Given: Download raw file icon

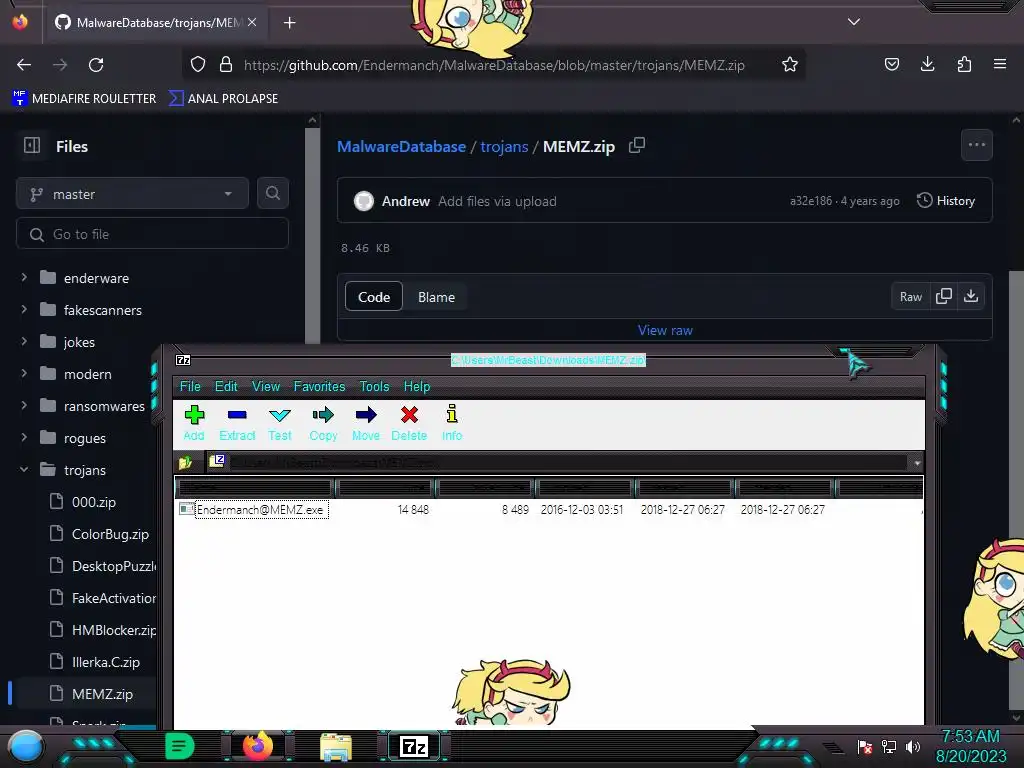Looking at the screenshot, I should click(971, 296).
